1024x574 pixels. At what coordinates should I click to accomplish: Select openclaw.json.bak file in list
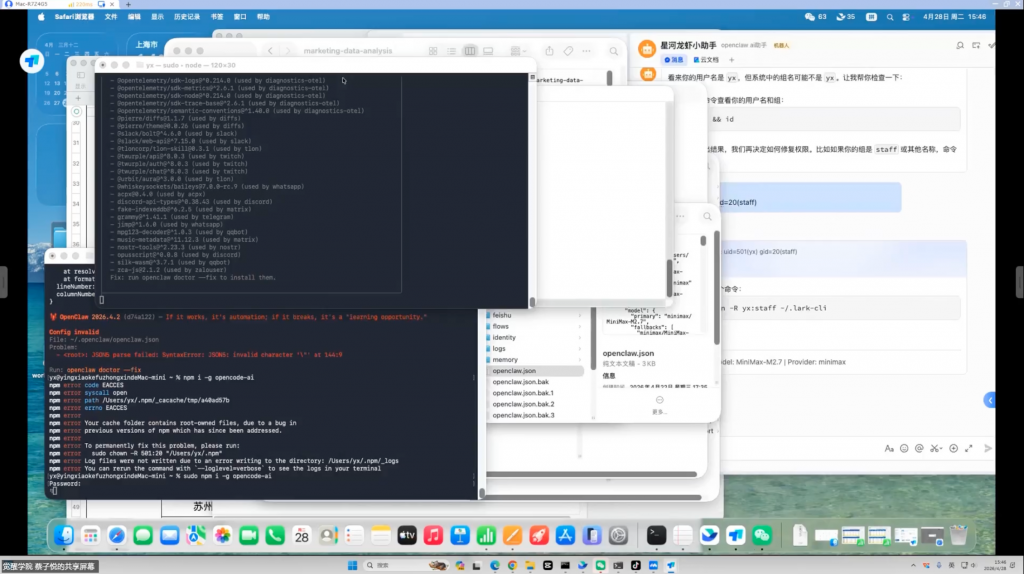click(520, 382)
